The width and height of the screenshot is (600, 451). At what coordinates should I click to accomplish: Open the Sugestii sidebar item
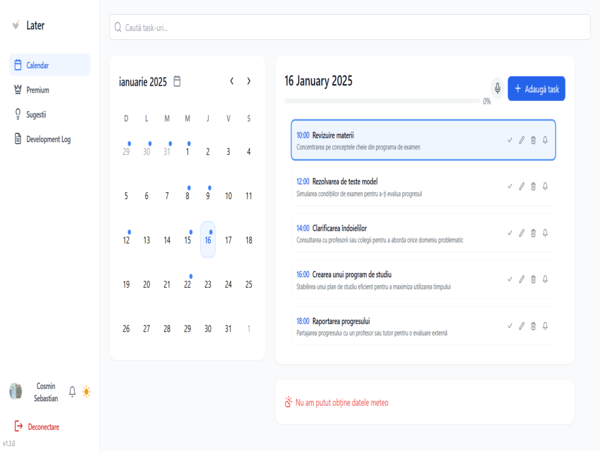point(50,114)
